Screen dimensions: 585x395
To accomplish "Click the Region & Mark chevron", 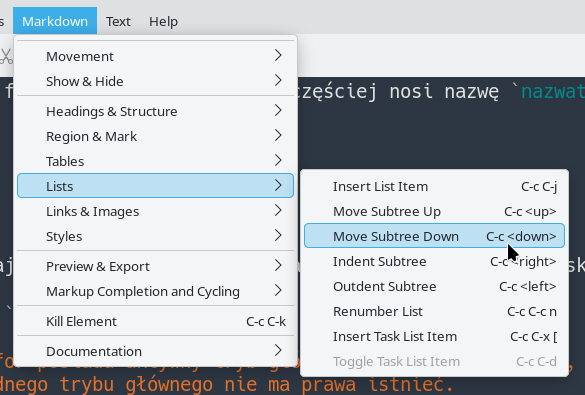I will (x=278, y=135).
